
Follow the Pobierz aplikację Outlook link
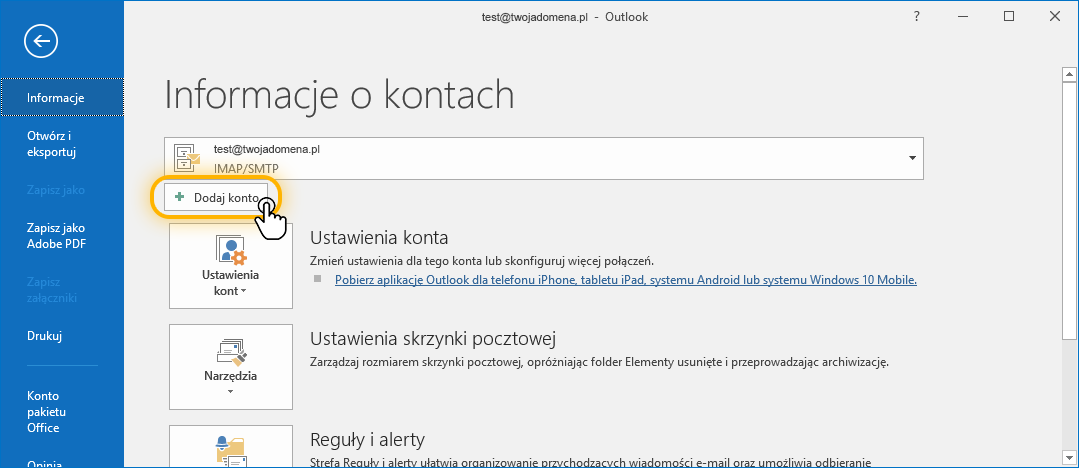(x=625, y=280)
